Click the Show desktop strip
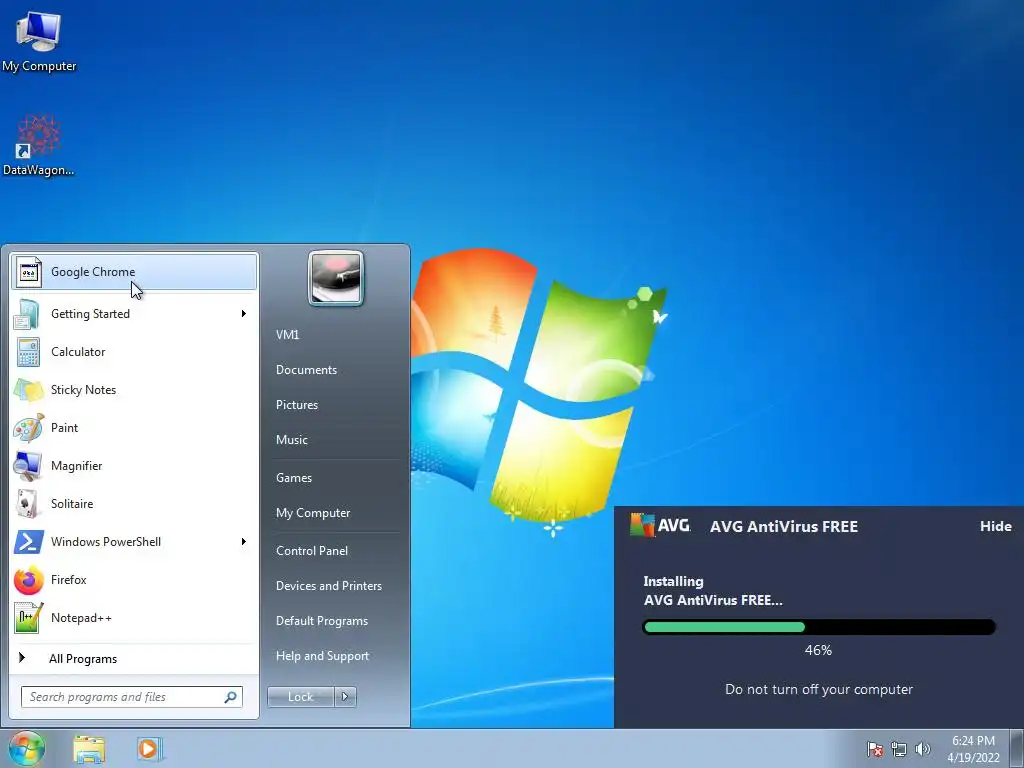The image size is (1024, 768). point(1017,749)
